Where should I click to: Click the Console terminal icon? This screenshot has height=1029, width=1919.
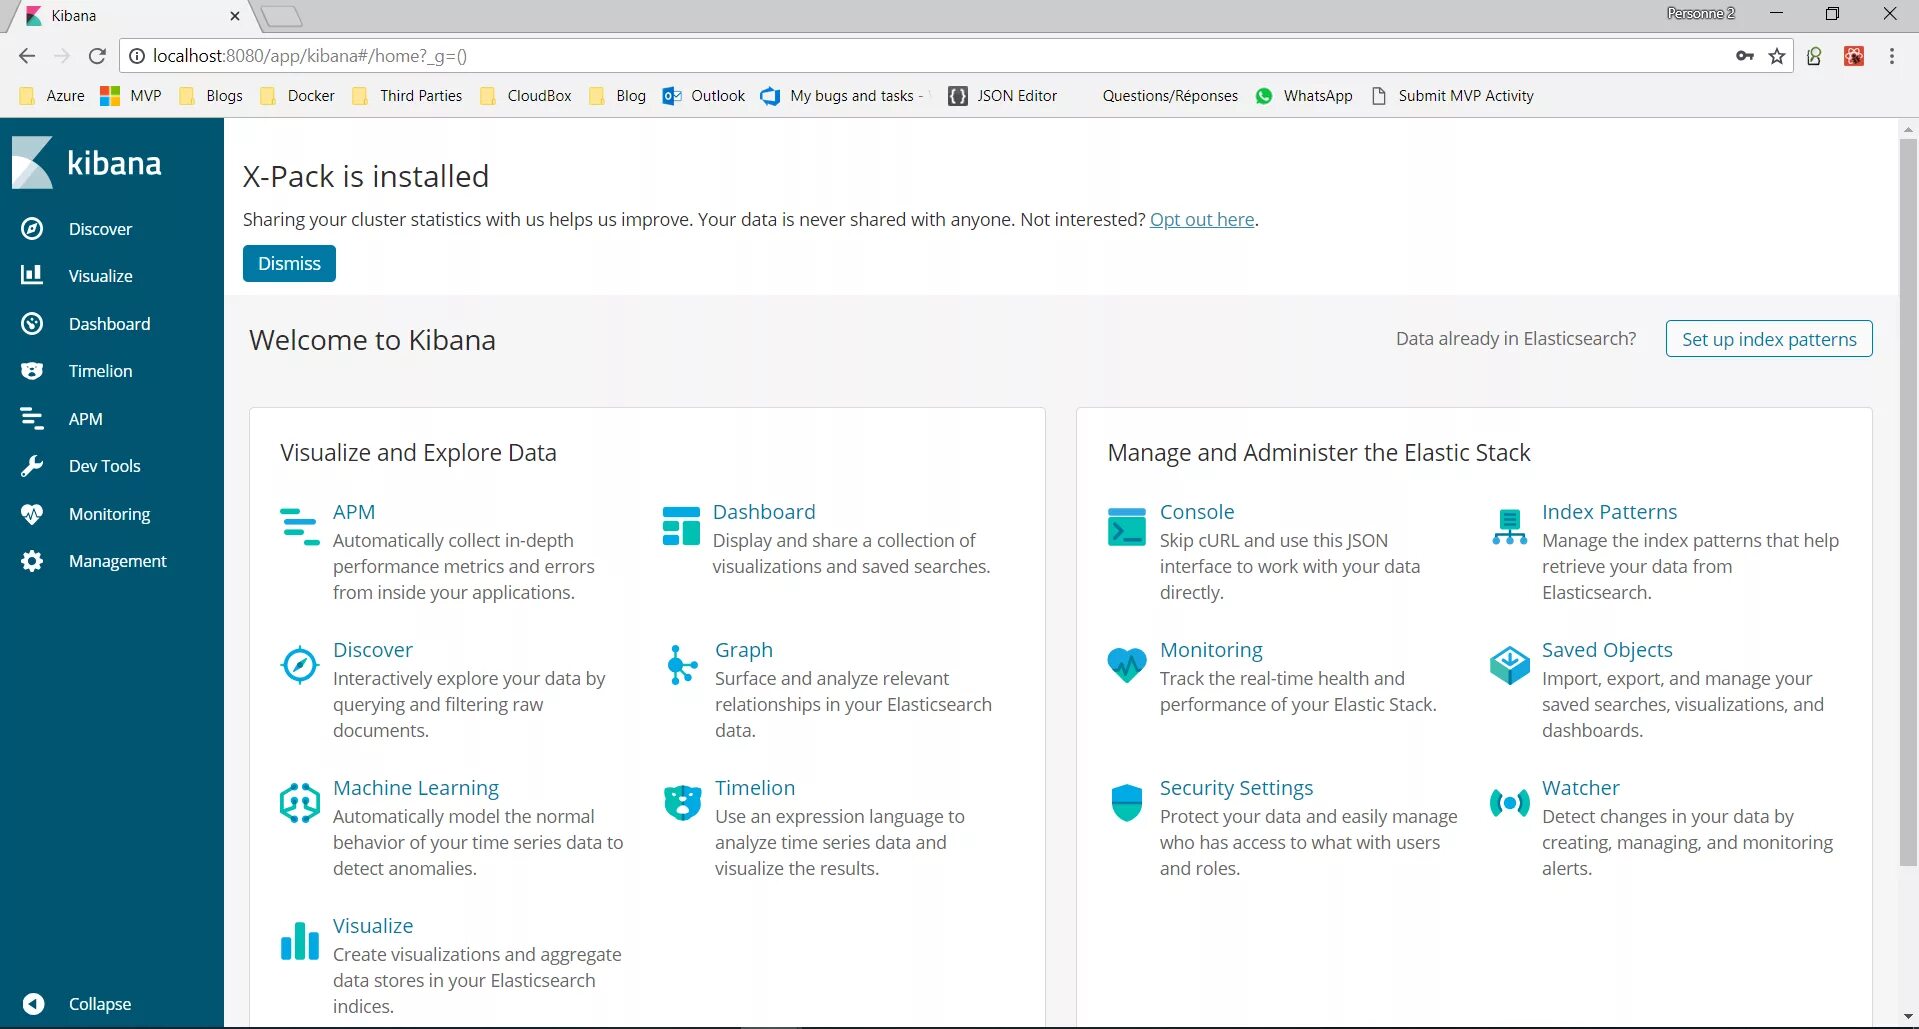[x=1127, y=527]
